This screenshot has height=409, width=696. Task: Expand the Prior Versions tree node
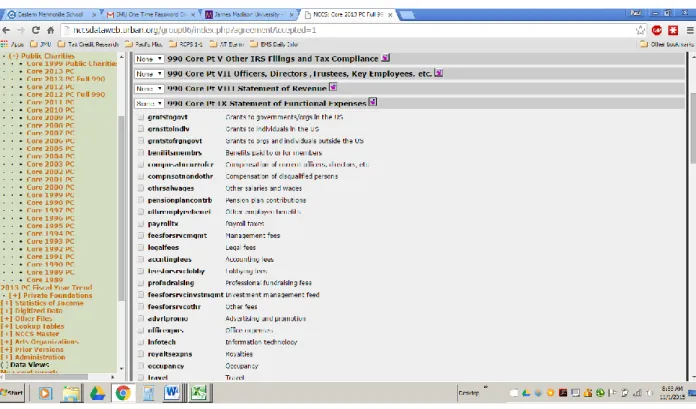pos(6,349)
